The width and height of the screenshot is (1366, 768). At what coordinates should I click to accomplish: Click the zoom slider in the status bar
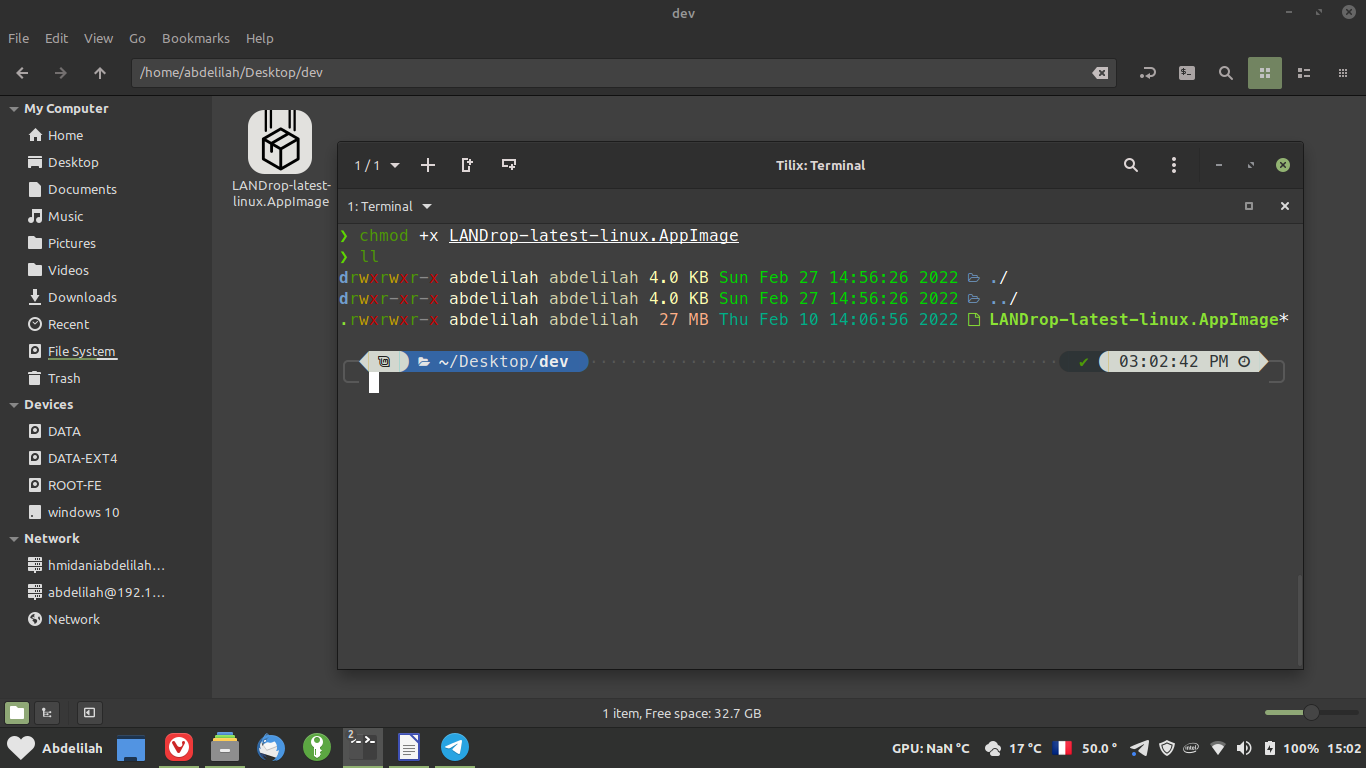(1310, 712)
